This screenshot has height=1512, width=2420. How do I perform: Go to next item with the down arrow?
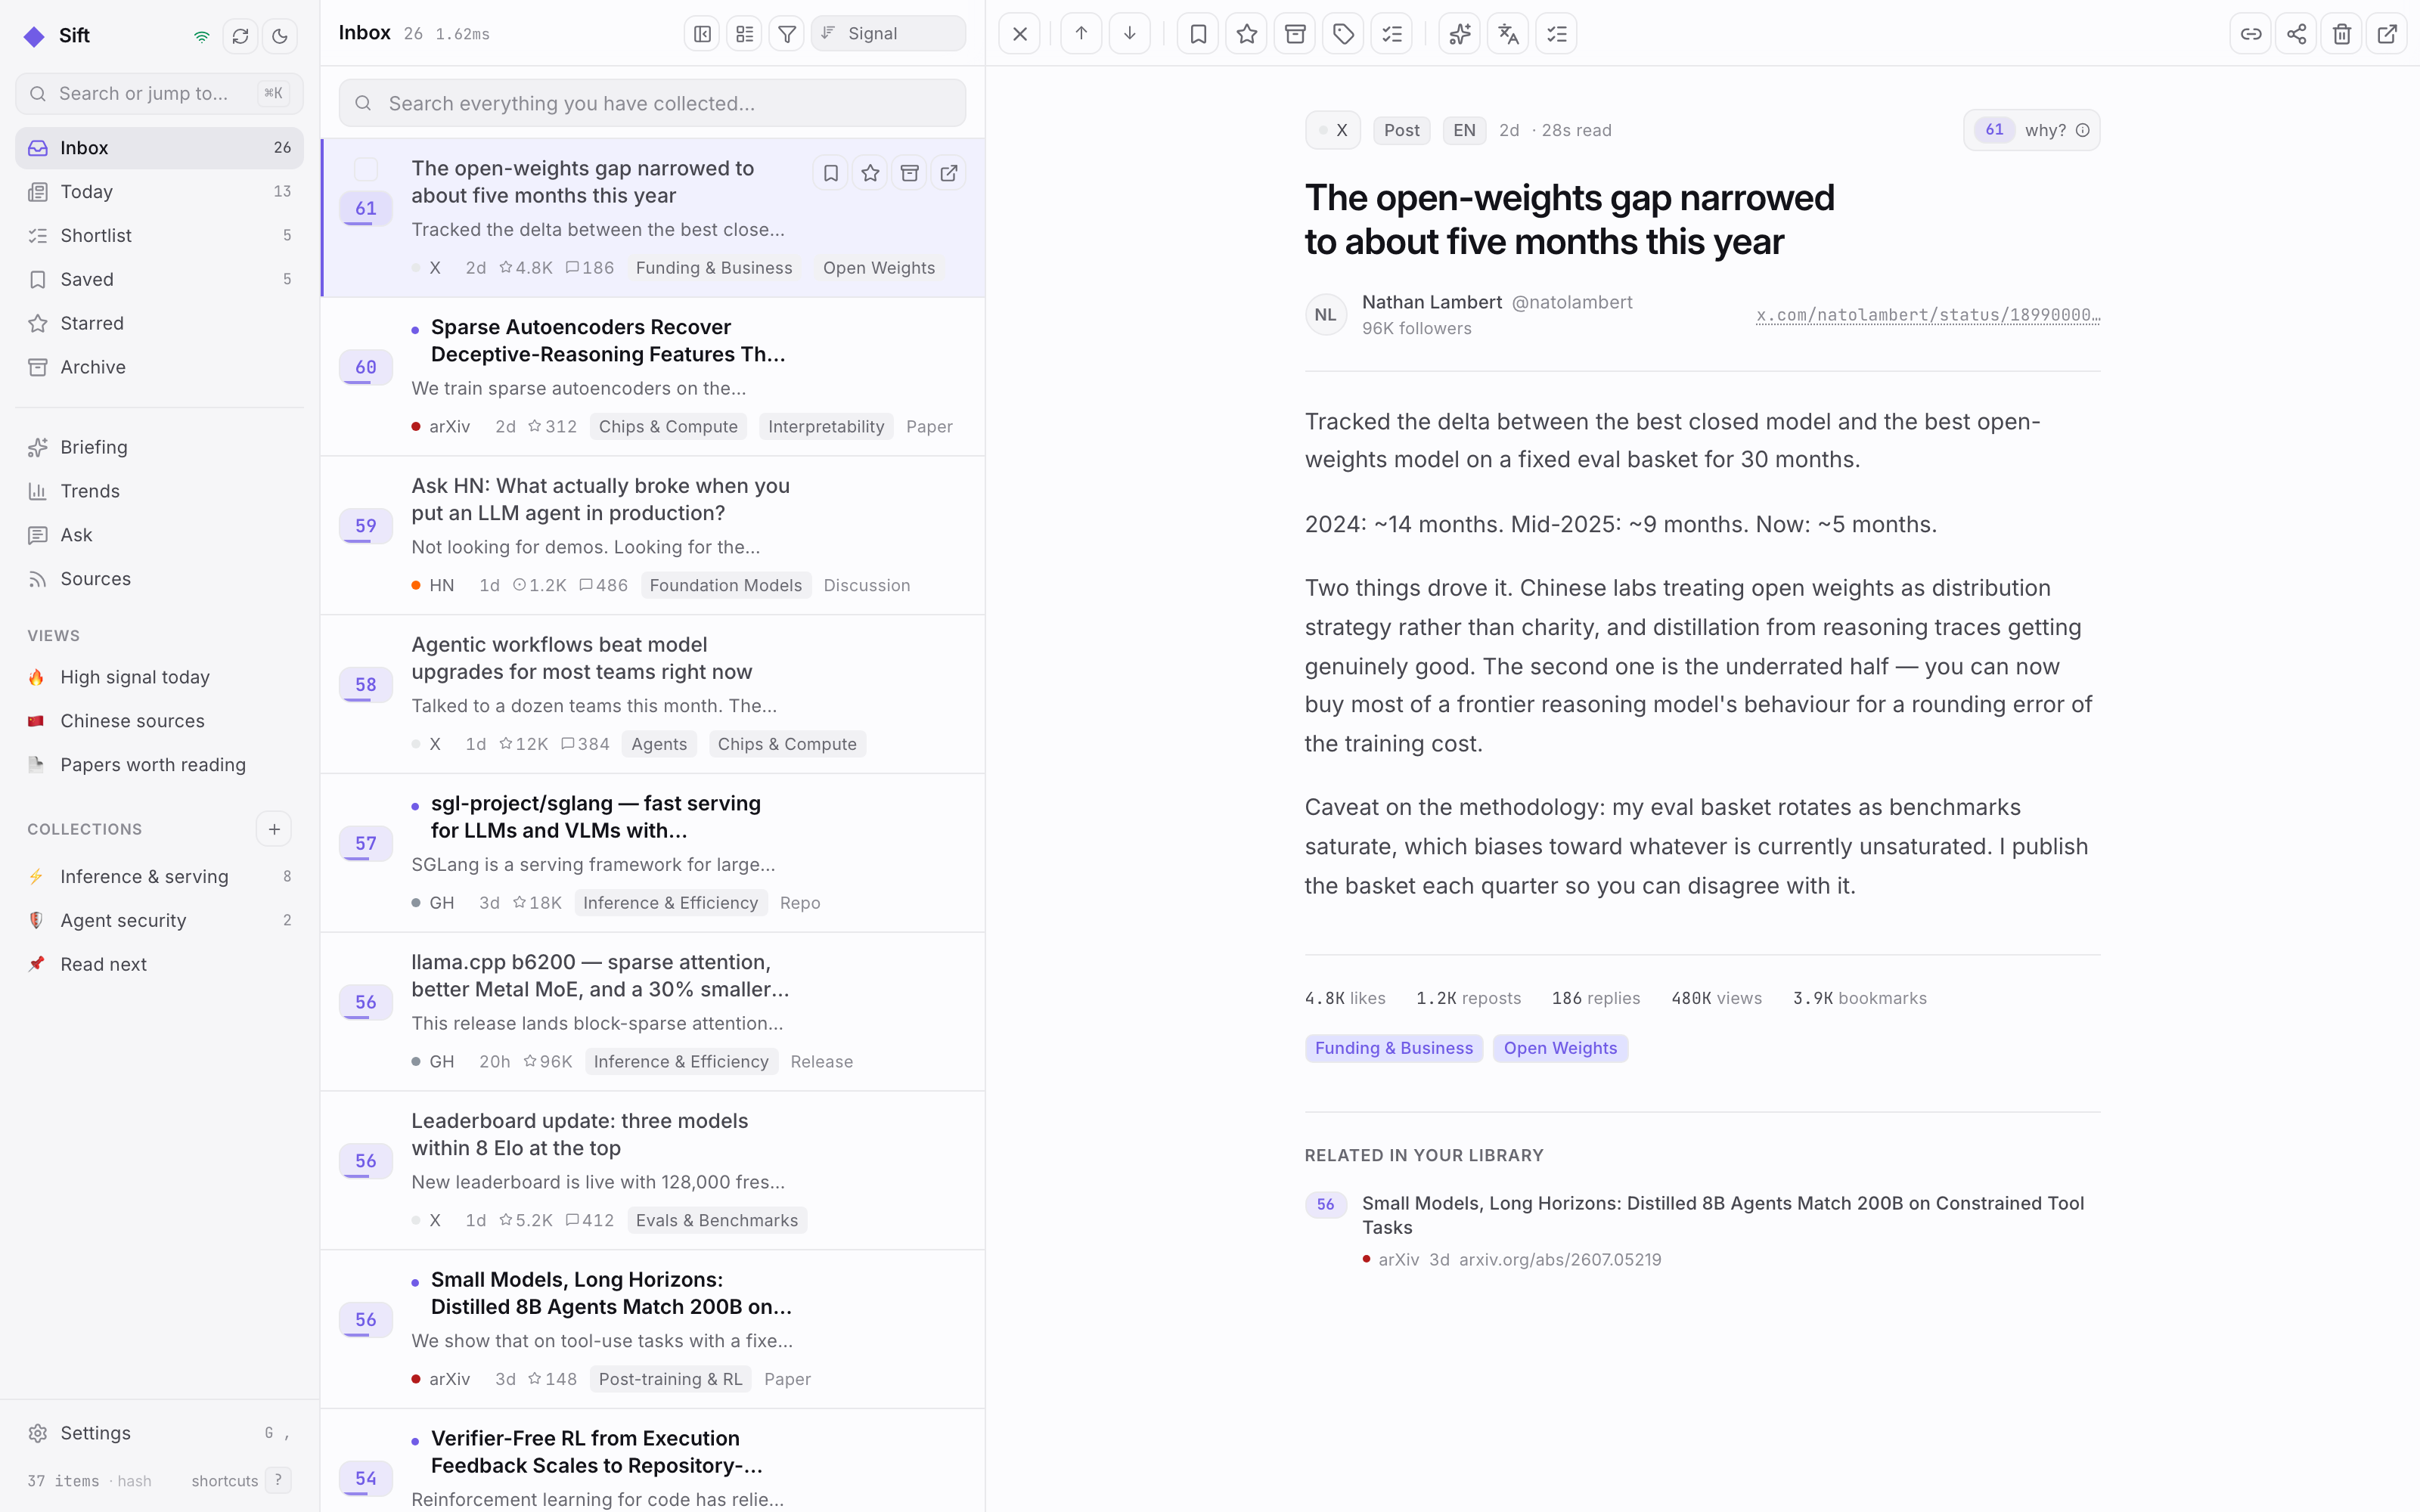point(1130,34)
